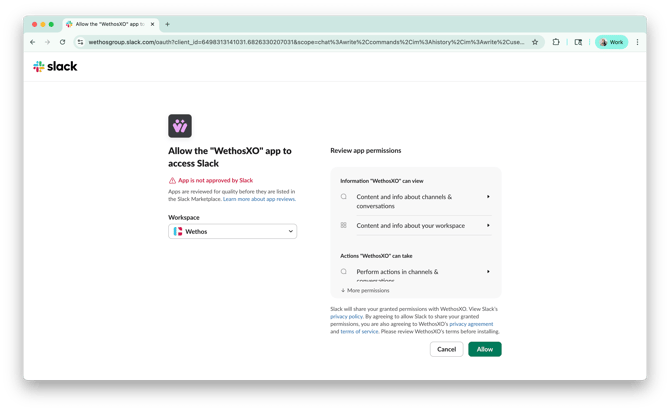Open a new tab with the plus button

click(168, 24)
